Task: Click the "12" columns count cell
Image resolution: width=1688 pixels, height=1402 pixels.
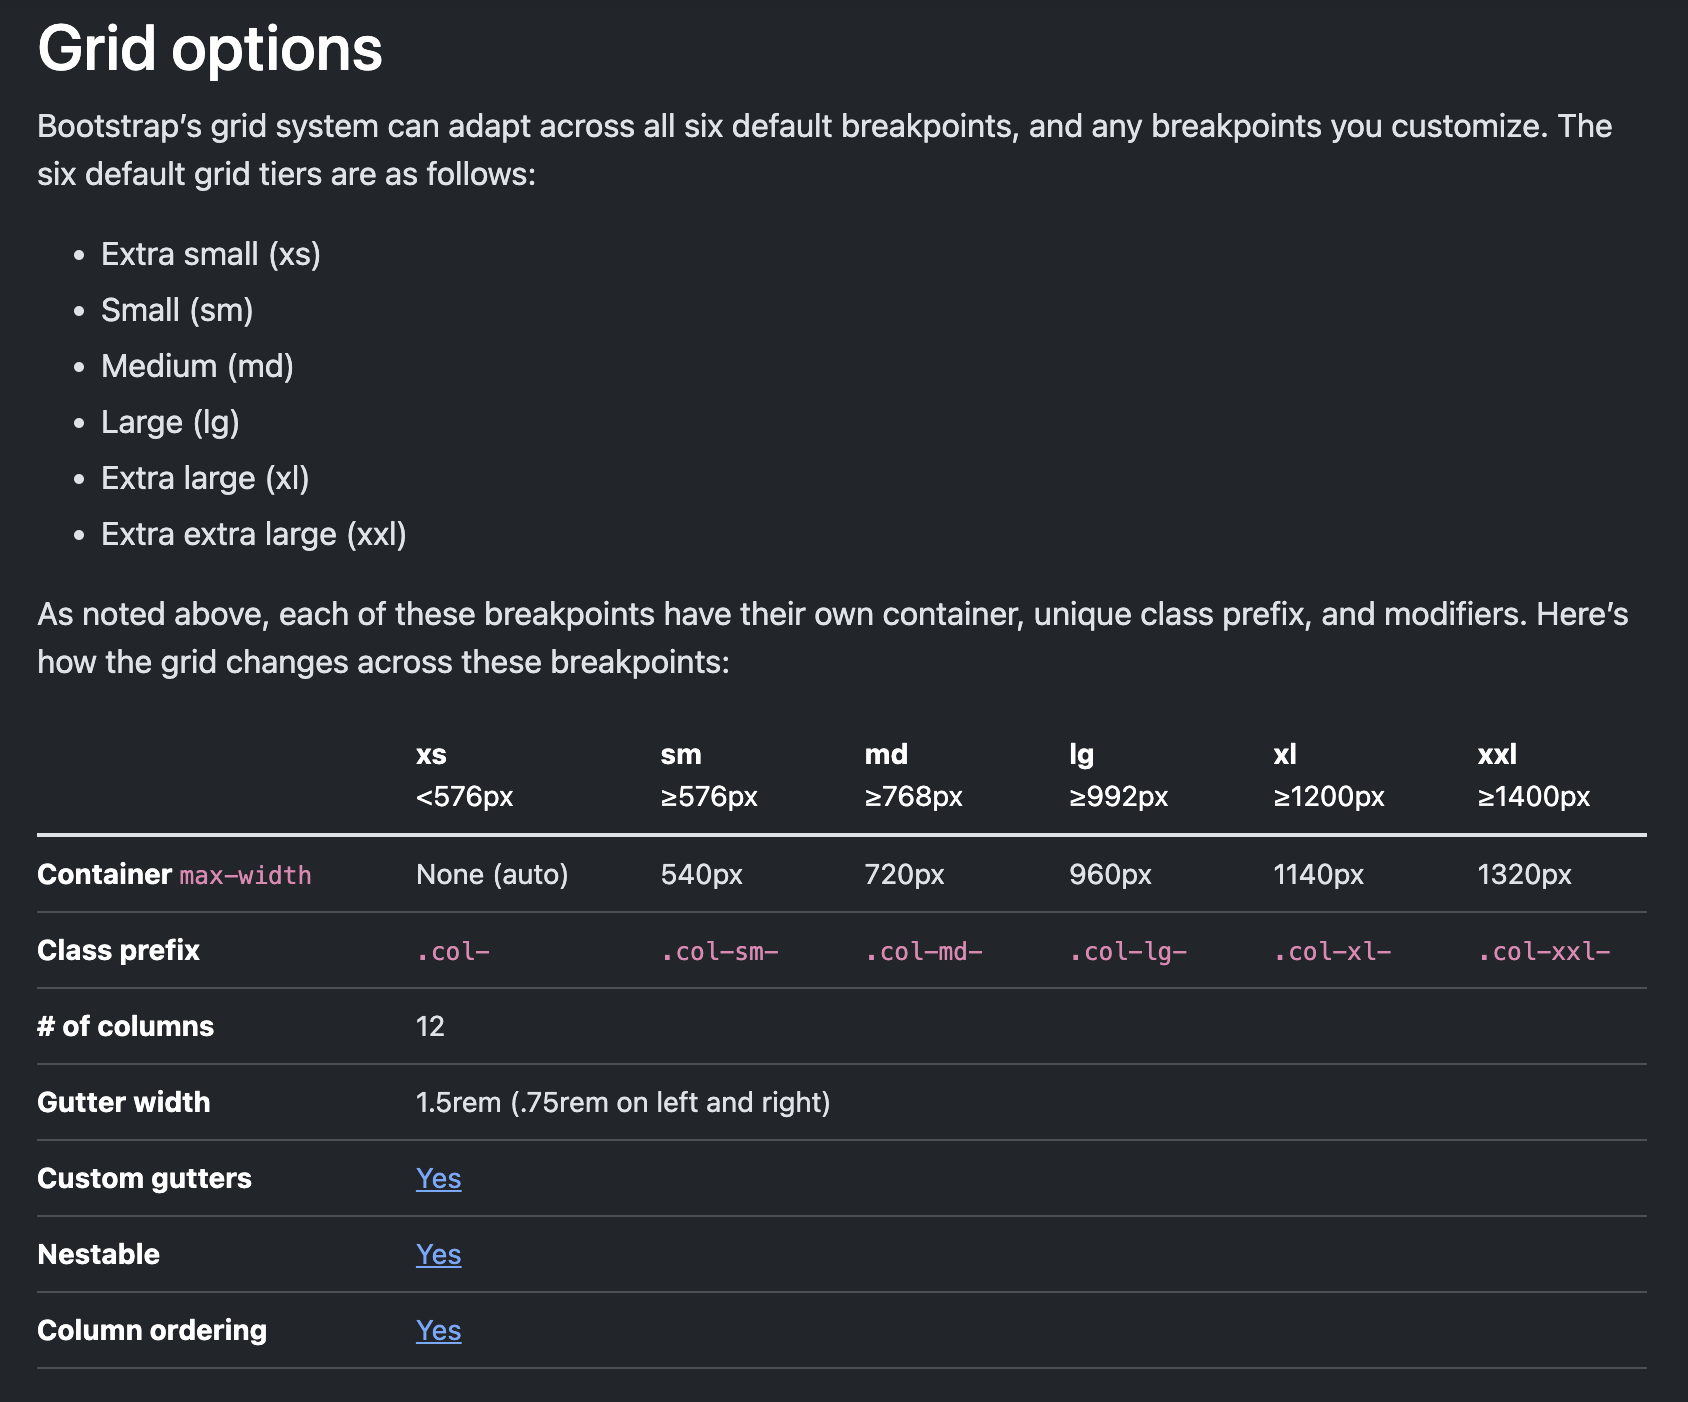Action: point(430,1026)
